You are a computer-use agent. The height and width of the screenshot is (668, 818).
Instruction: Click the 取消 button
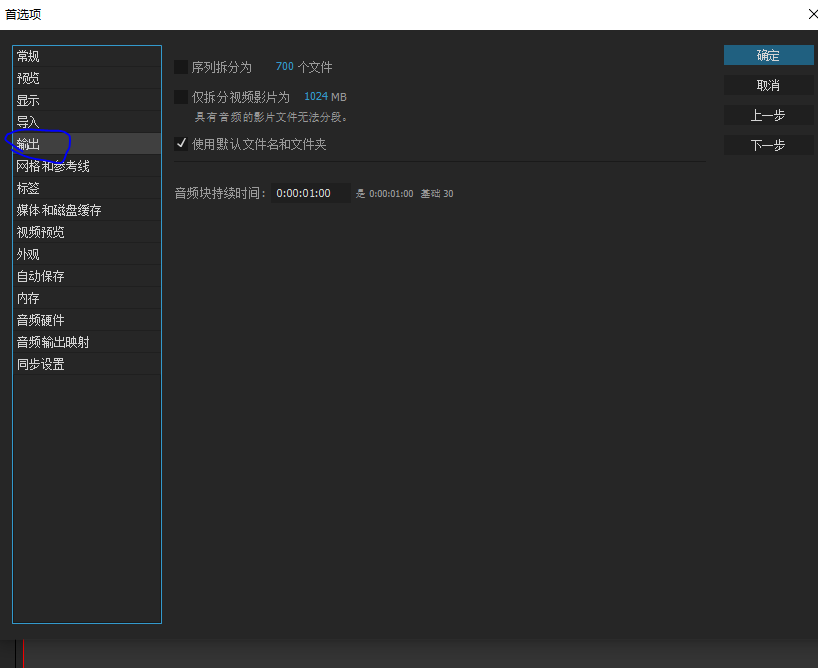coord(768,85)
